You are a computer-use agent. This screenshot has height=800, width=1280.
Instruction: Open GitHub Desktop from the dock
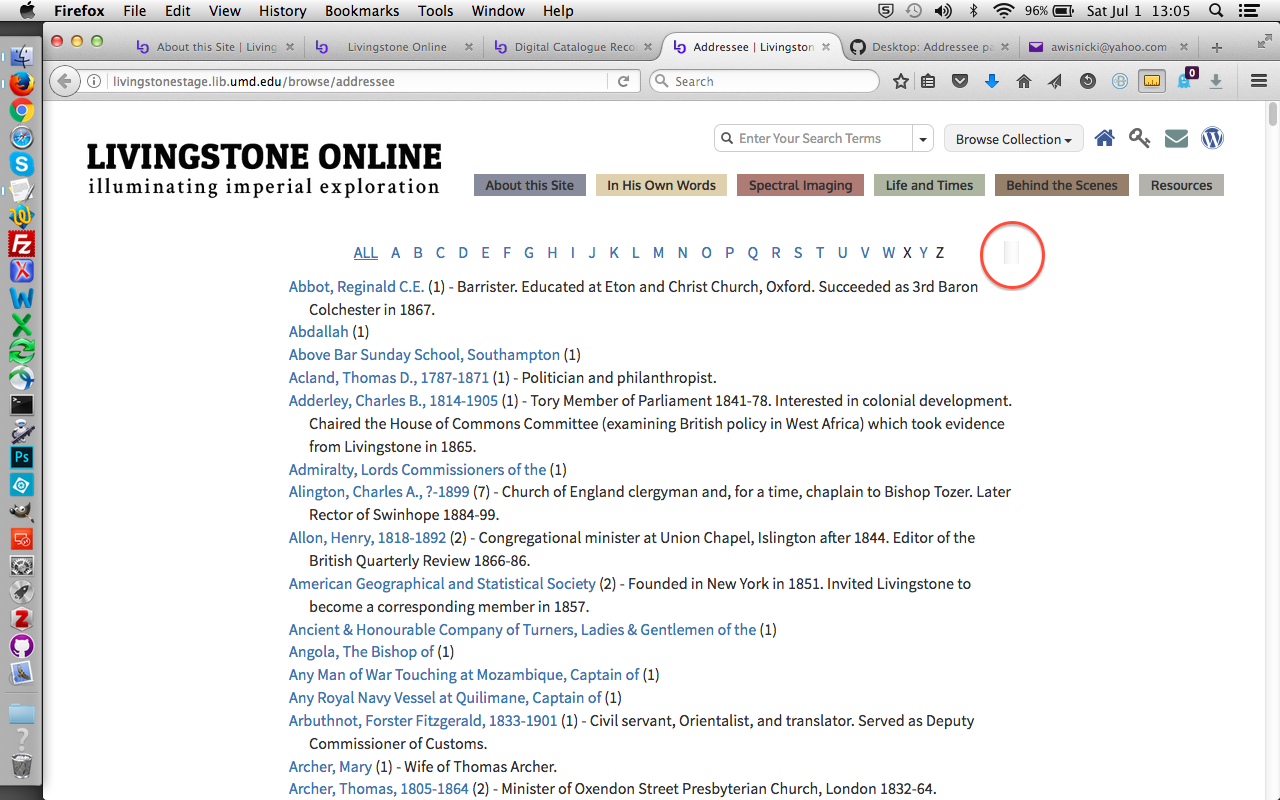point(22,646)
